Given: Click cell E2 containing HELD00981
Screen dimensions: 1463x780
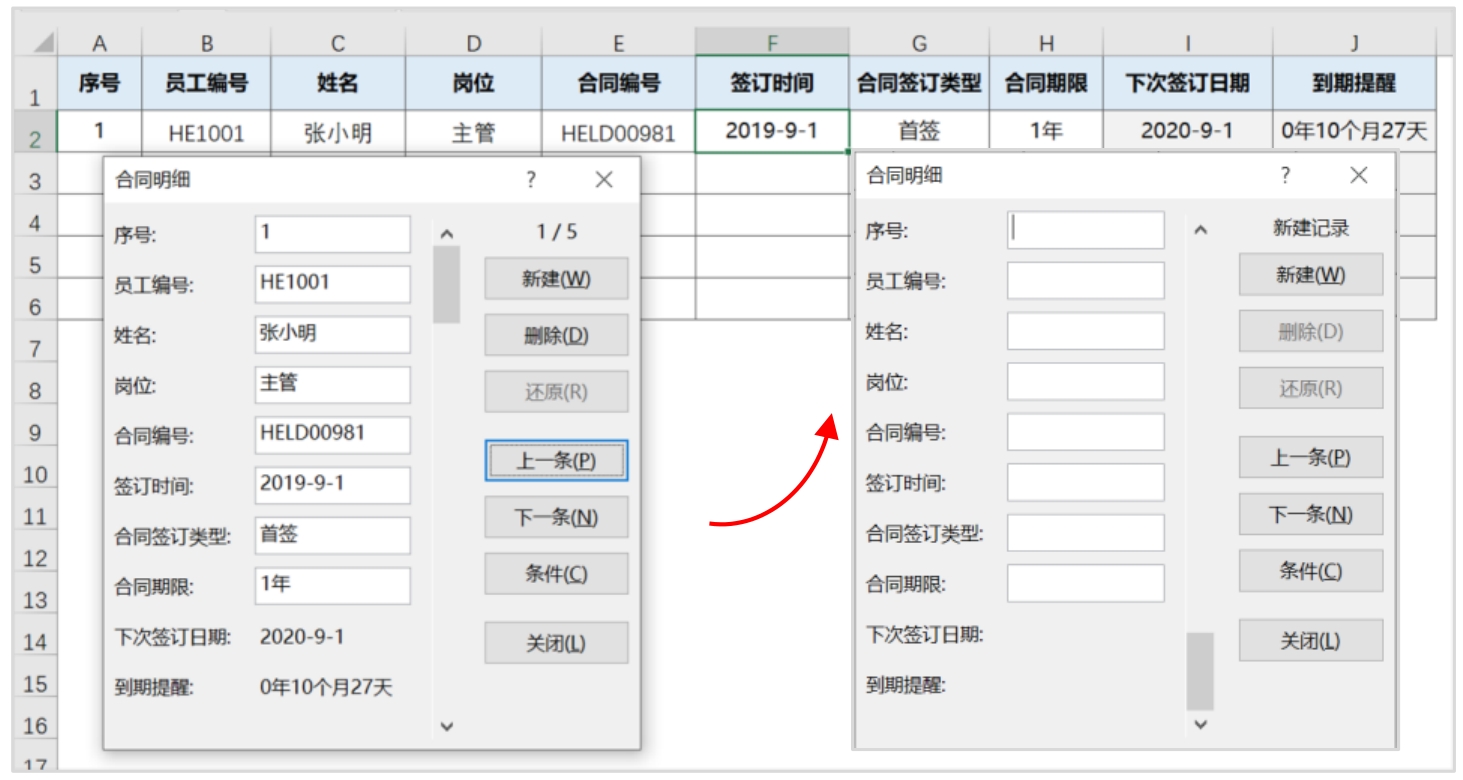Looking at the screenshot, I should [618, 132].
